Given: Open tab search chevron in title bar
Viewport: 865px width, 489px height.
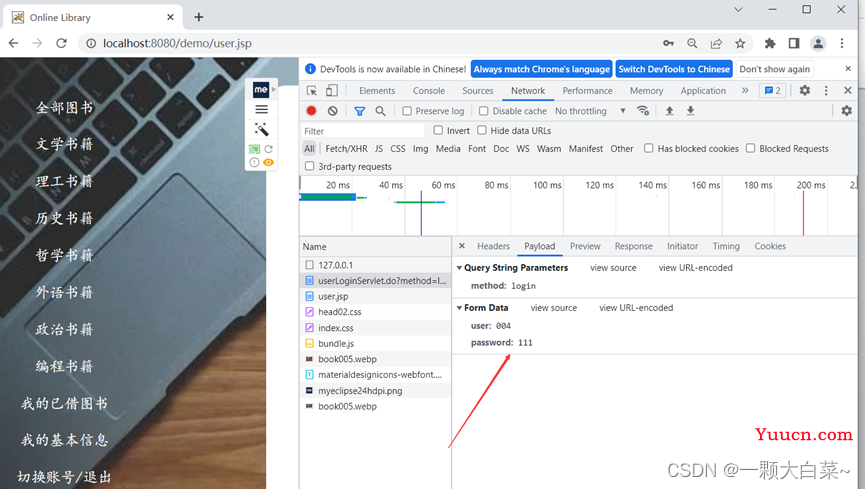Looking at the screenshot, I should pyautogui.click(x=738, y=9).
